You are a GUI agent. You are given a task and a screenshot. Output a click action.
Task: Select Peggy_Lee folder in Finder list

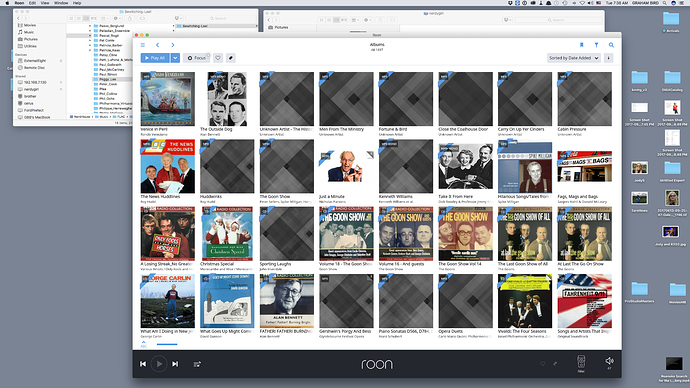point(111,79)
